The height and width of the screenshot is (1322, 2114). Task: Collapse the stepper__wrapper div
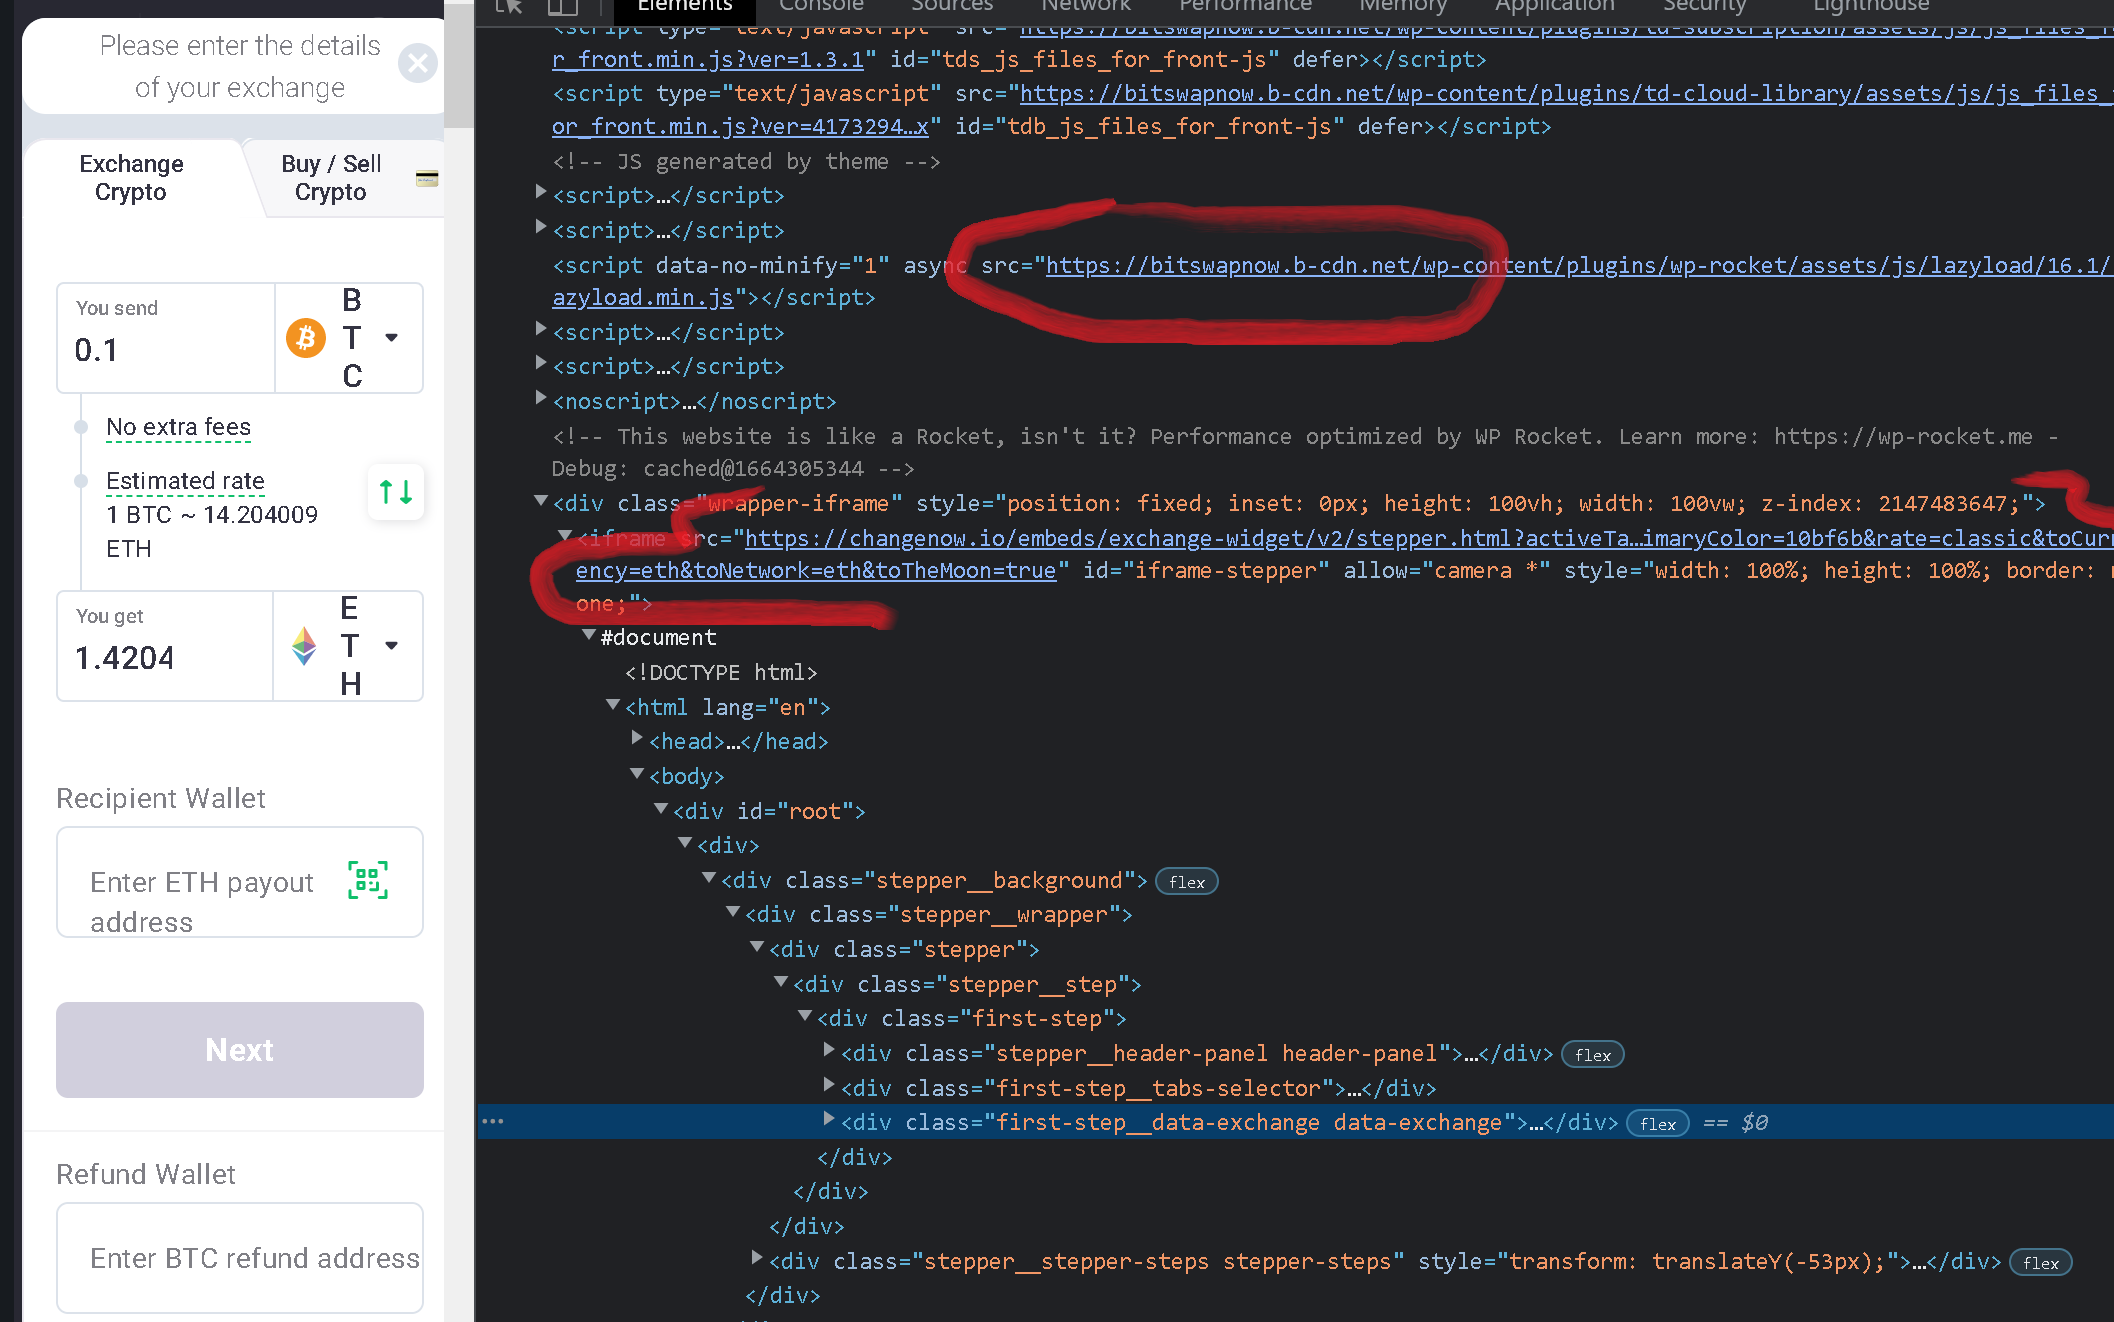point(733,911)
